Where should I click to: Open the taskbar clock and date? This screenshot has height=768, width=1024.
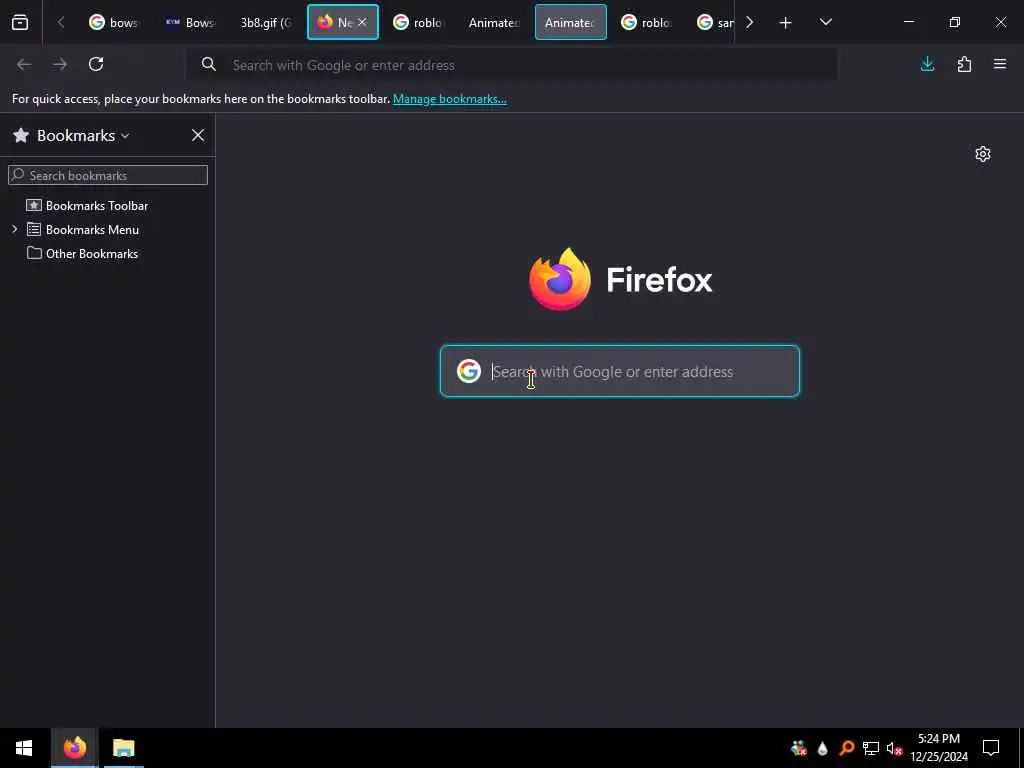939,748
